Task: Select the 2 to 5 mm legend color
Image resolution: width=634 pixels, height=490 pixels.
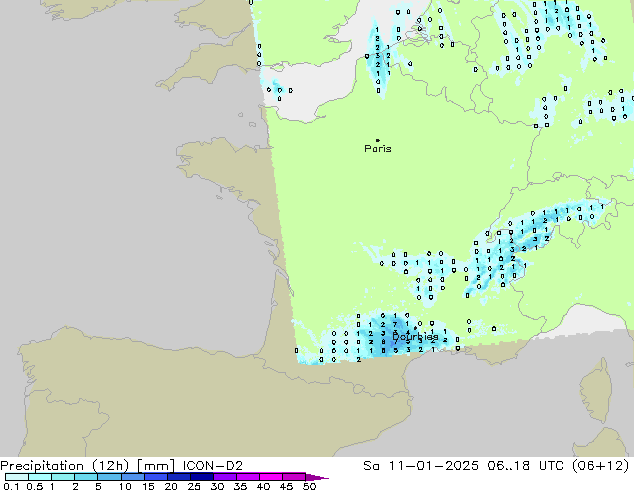Action: click(x=86, y=477)
